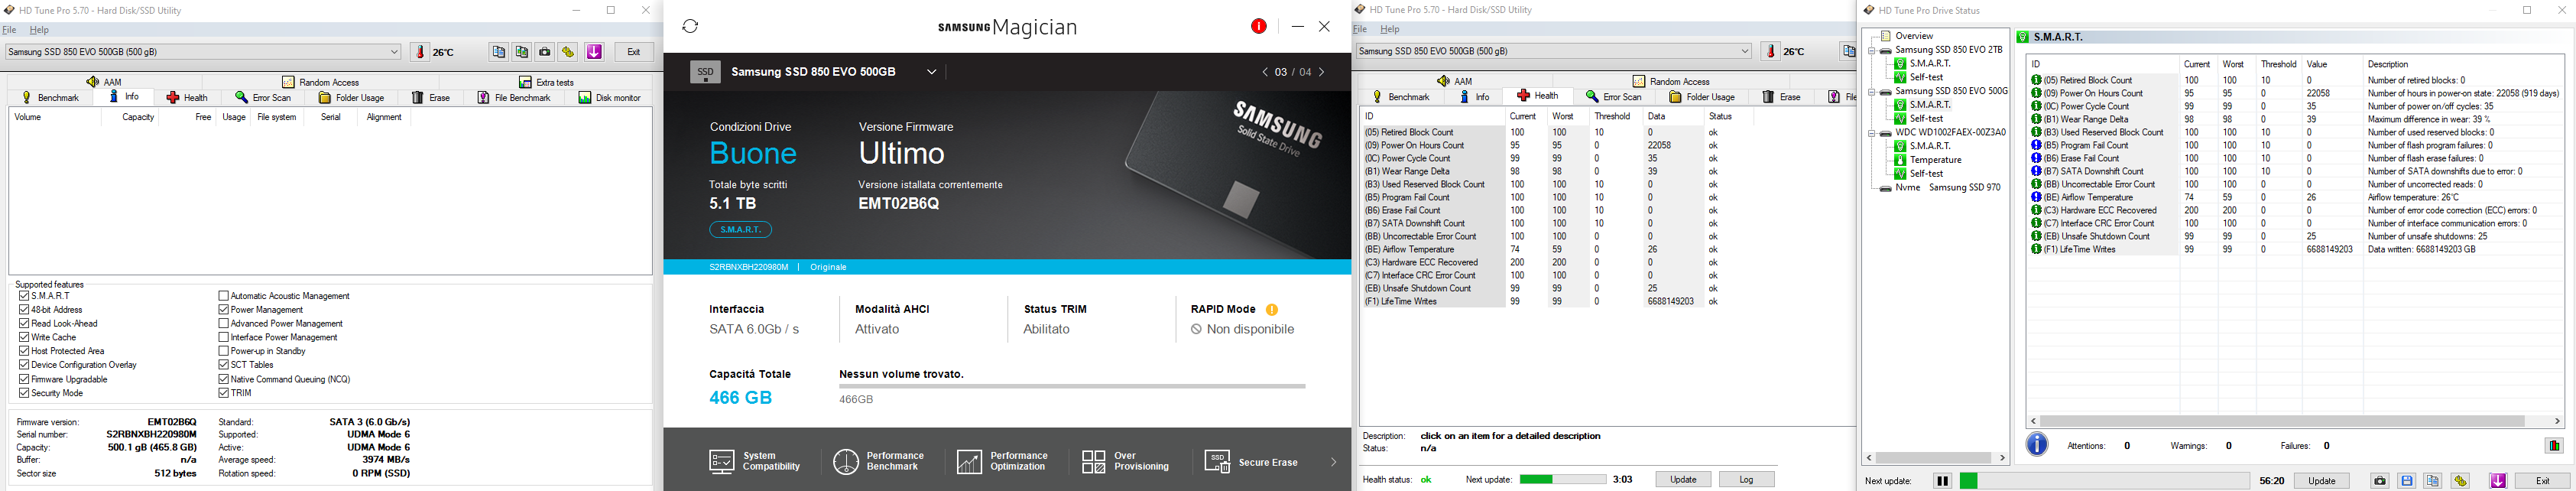2576x491 pixels.
Task: Switch to Benchmark tab in left HD Tune
Action: (51, 98)
